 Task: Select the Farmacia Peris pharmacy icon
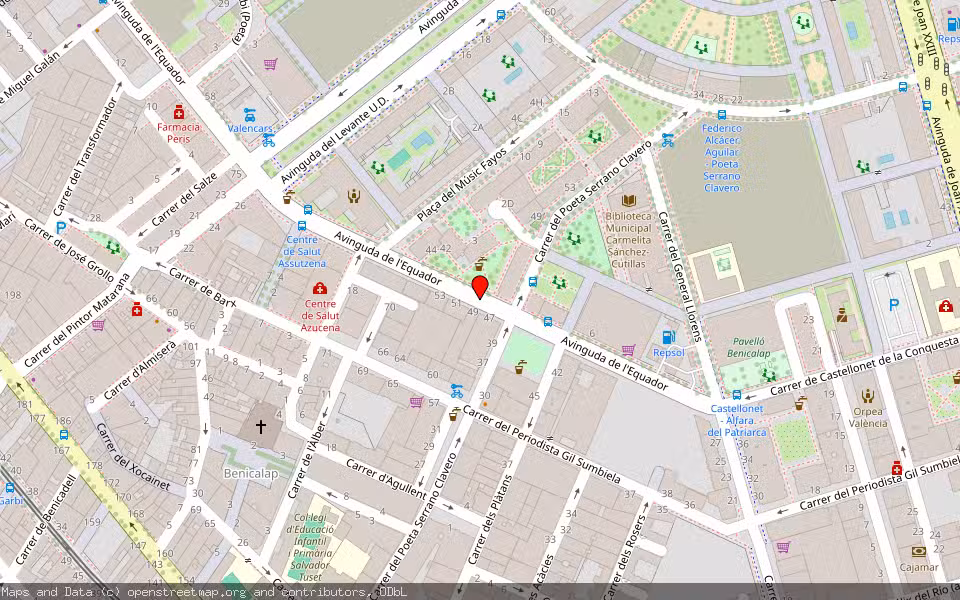click(179, 112)
